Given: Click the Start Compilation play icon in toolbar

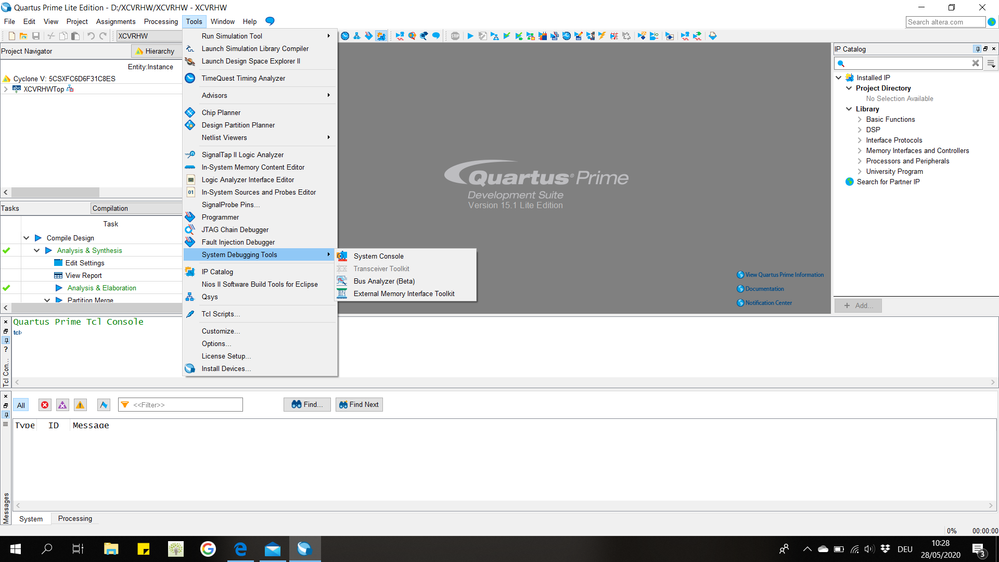Looking at the screenshot, I should pyautogui.click(x=470, y=36).
